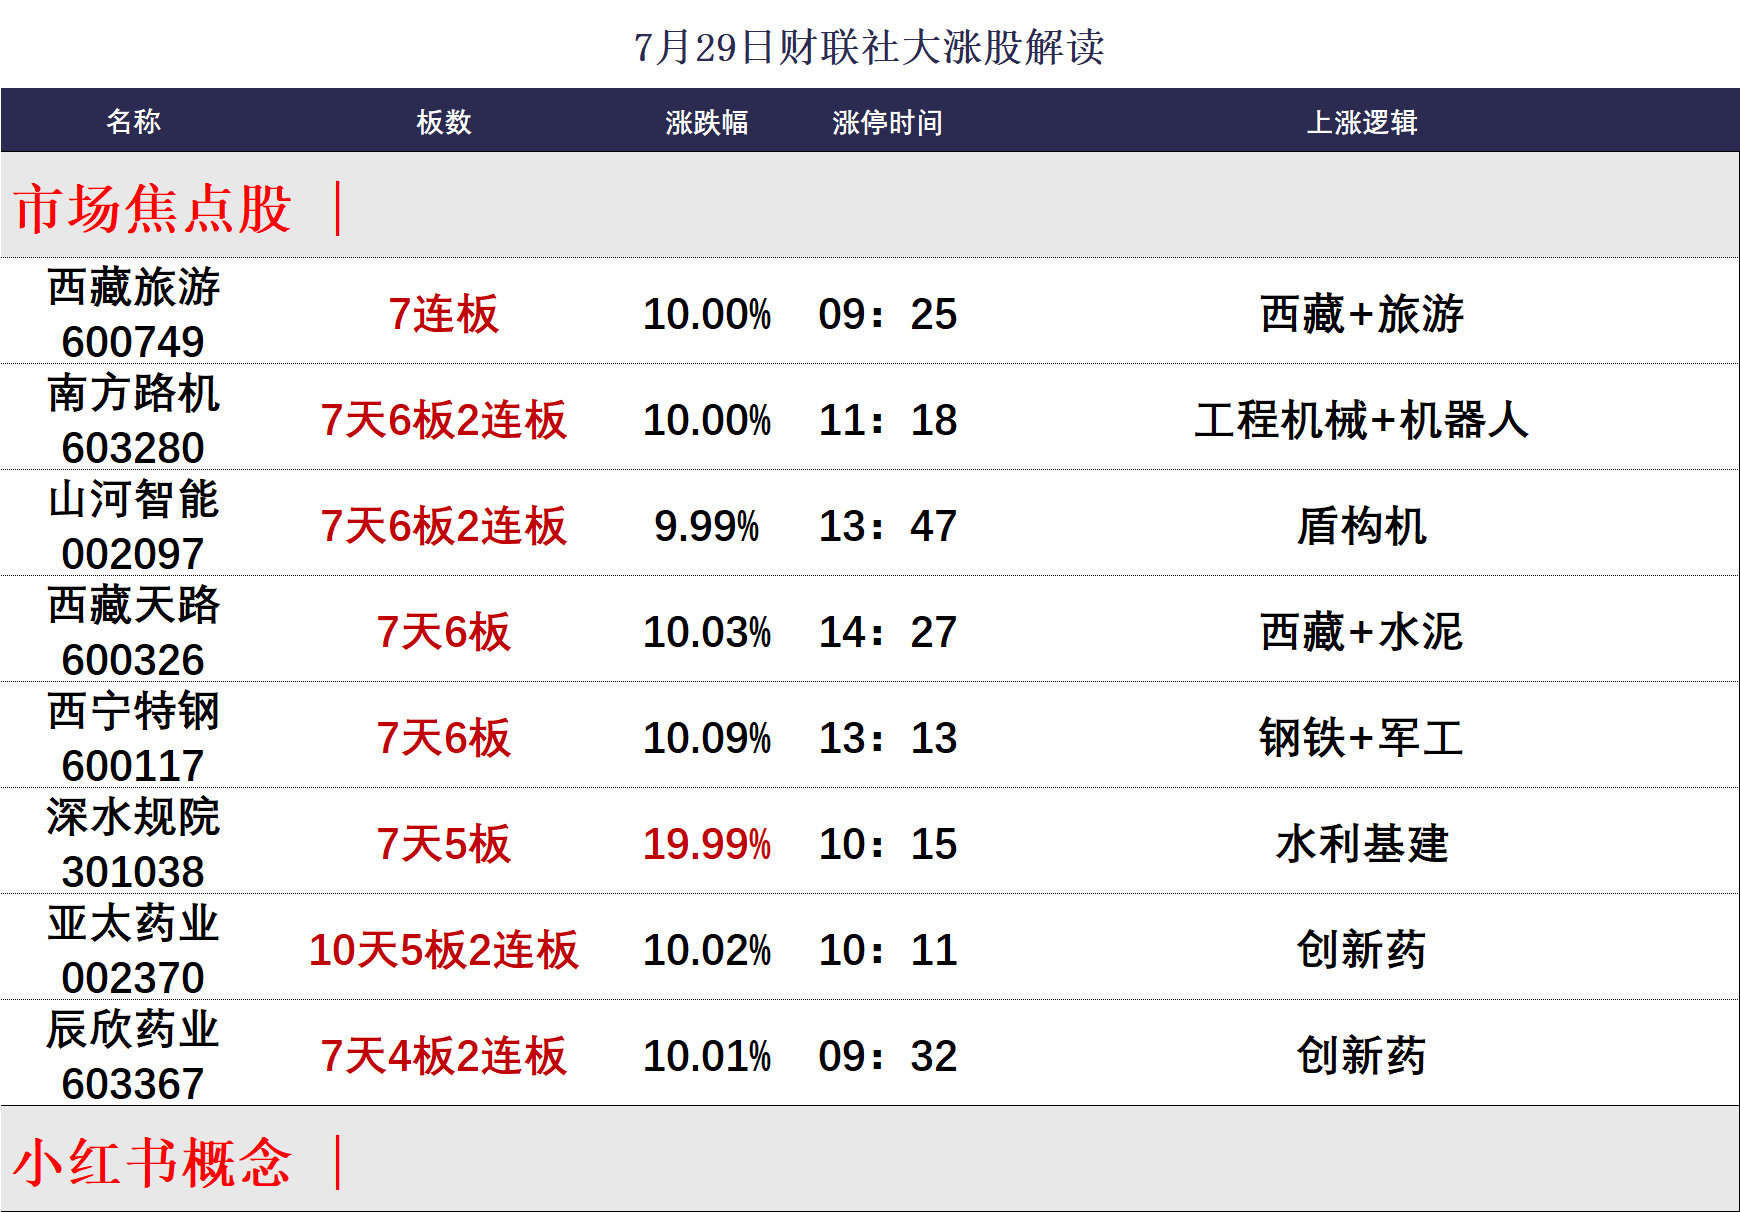
Task: Click 创新药 in 辰欣药业 row
Action: [x=1362, y=1056]
